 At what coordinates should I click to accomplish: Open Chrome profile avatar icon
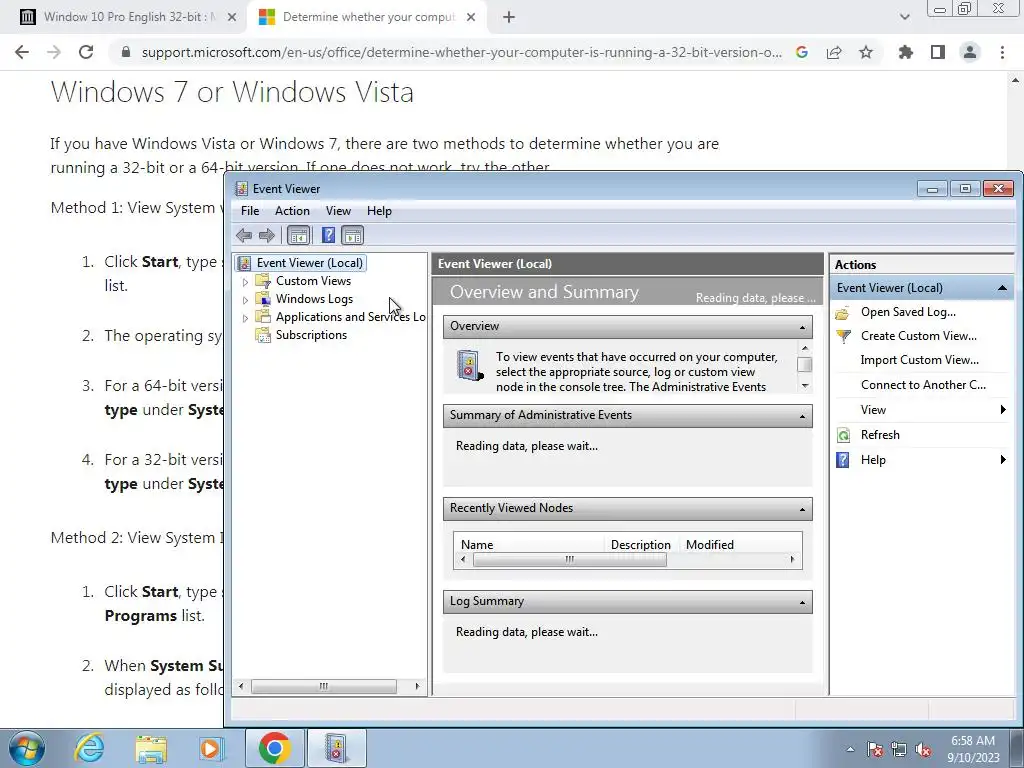(x=970, y=52)
